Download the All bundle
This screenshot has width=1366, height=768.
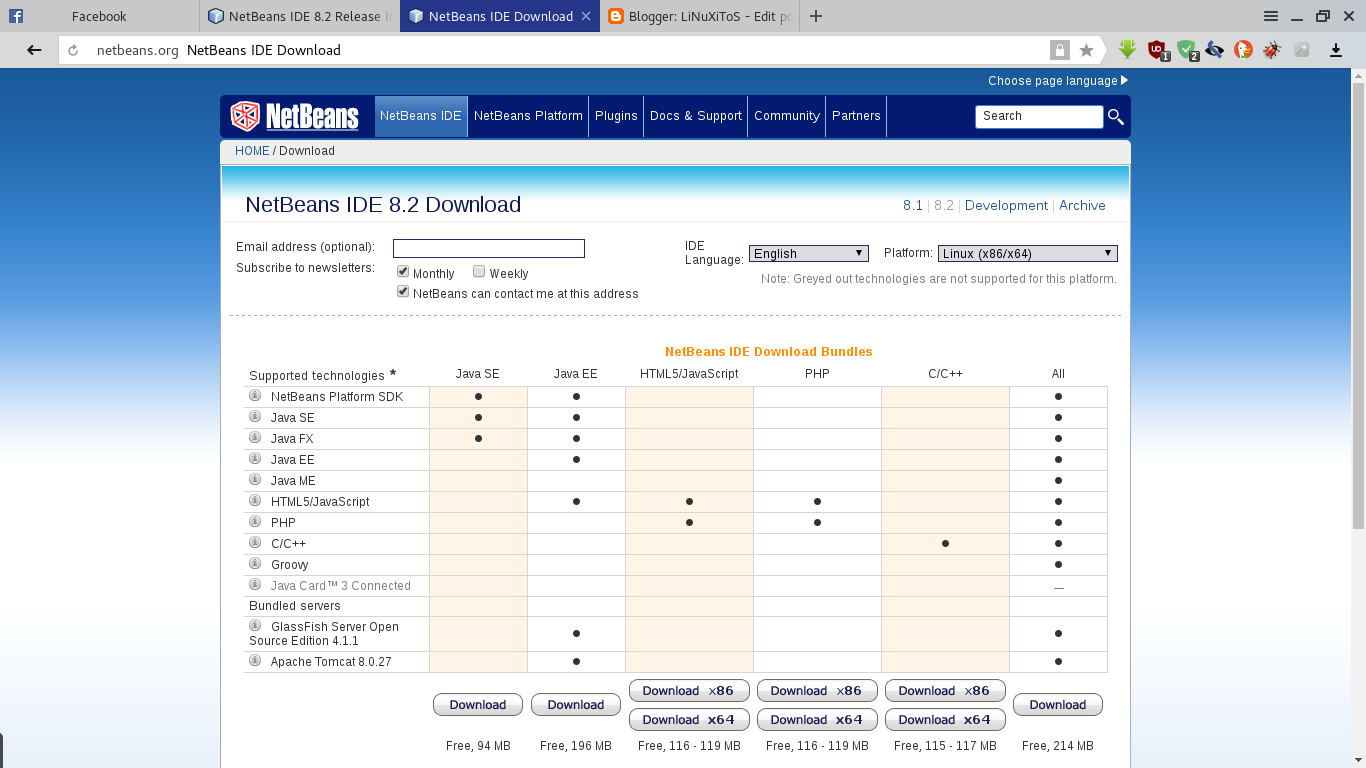(1057, 705)
